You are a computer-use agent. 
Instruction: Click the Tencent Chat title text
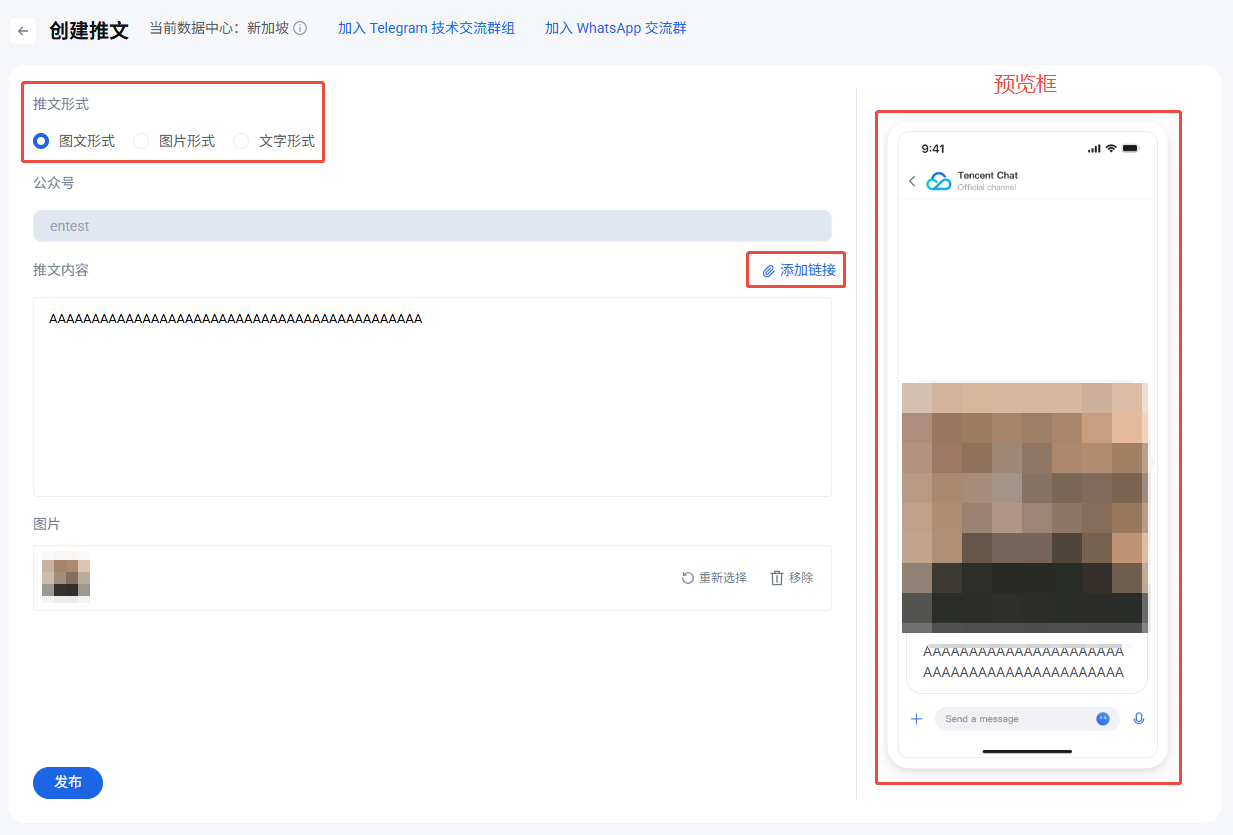point(988,175)
